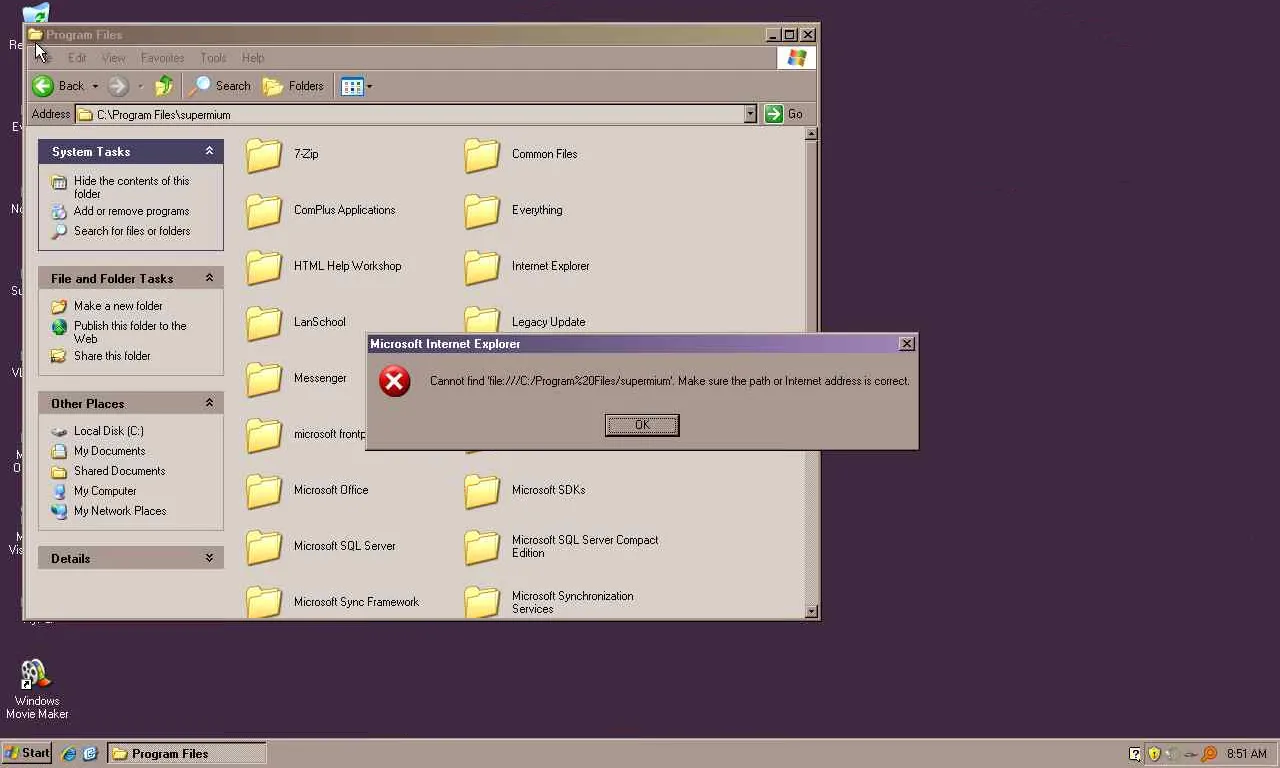This screenshot has height=768, width=1280.
Task: Click the 8:51 AM taskbar clock
Action: (1247, 754)
